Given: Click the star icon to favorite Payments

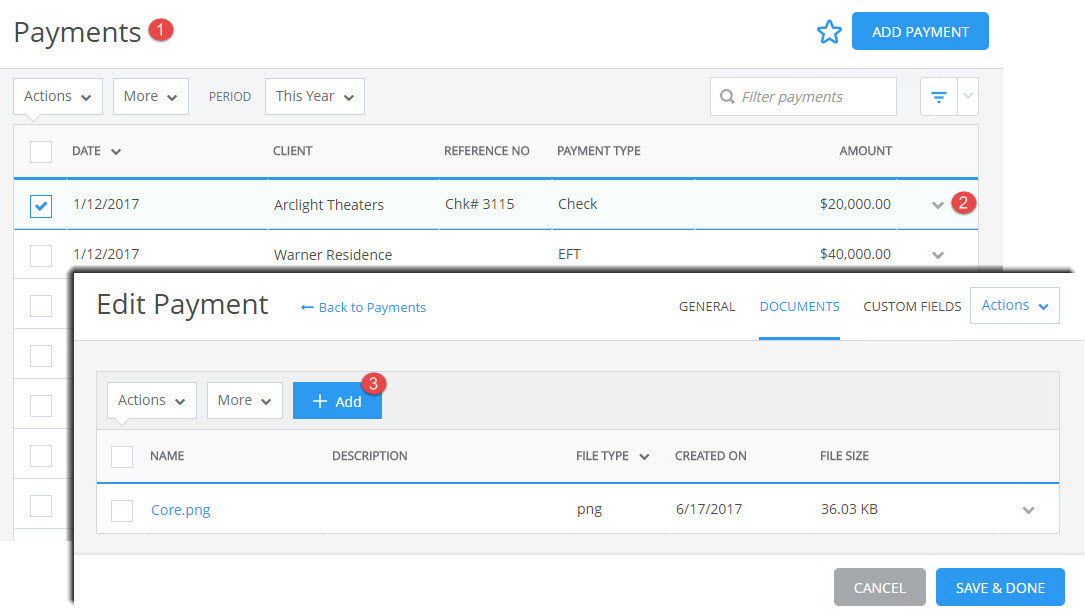Looking at the screenshot, I should click(x=830, y=31).
